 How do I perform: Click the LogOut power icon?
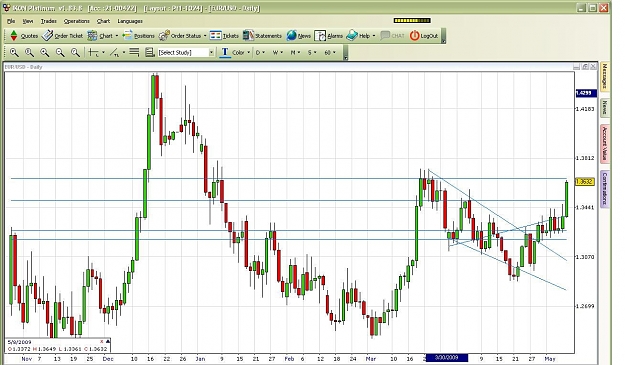[x=415, y=36]
